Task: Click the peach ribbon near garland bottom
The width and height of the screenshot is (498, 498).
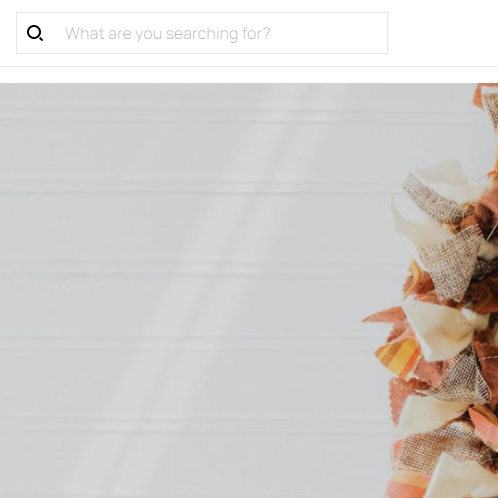Action: tap(483, 423)
